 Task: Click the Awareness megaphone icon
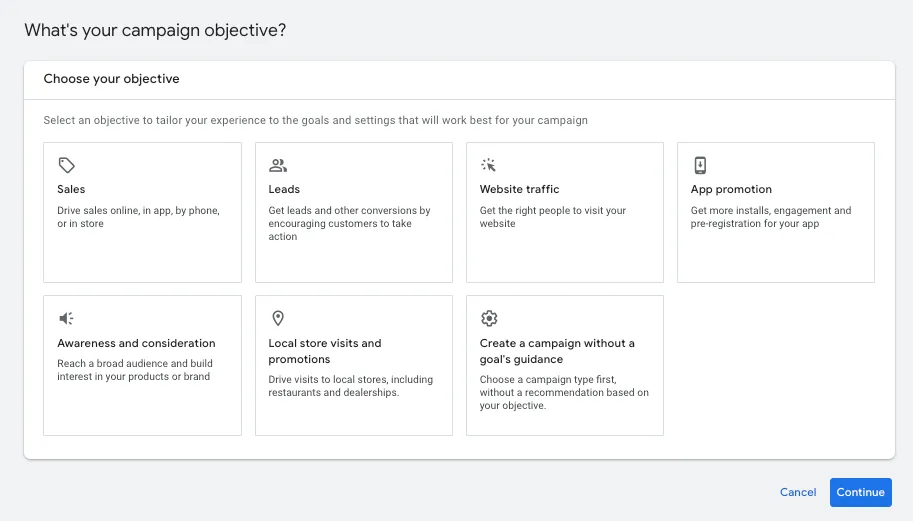[x=66, y=318]
